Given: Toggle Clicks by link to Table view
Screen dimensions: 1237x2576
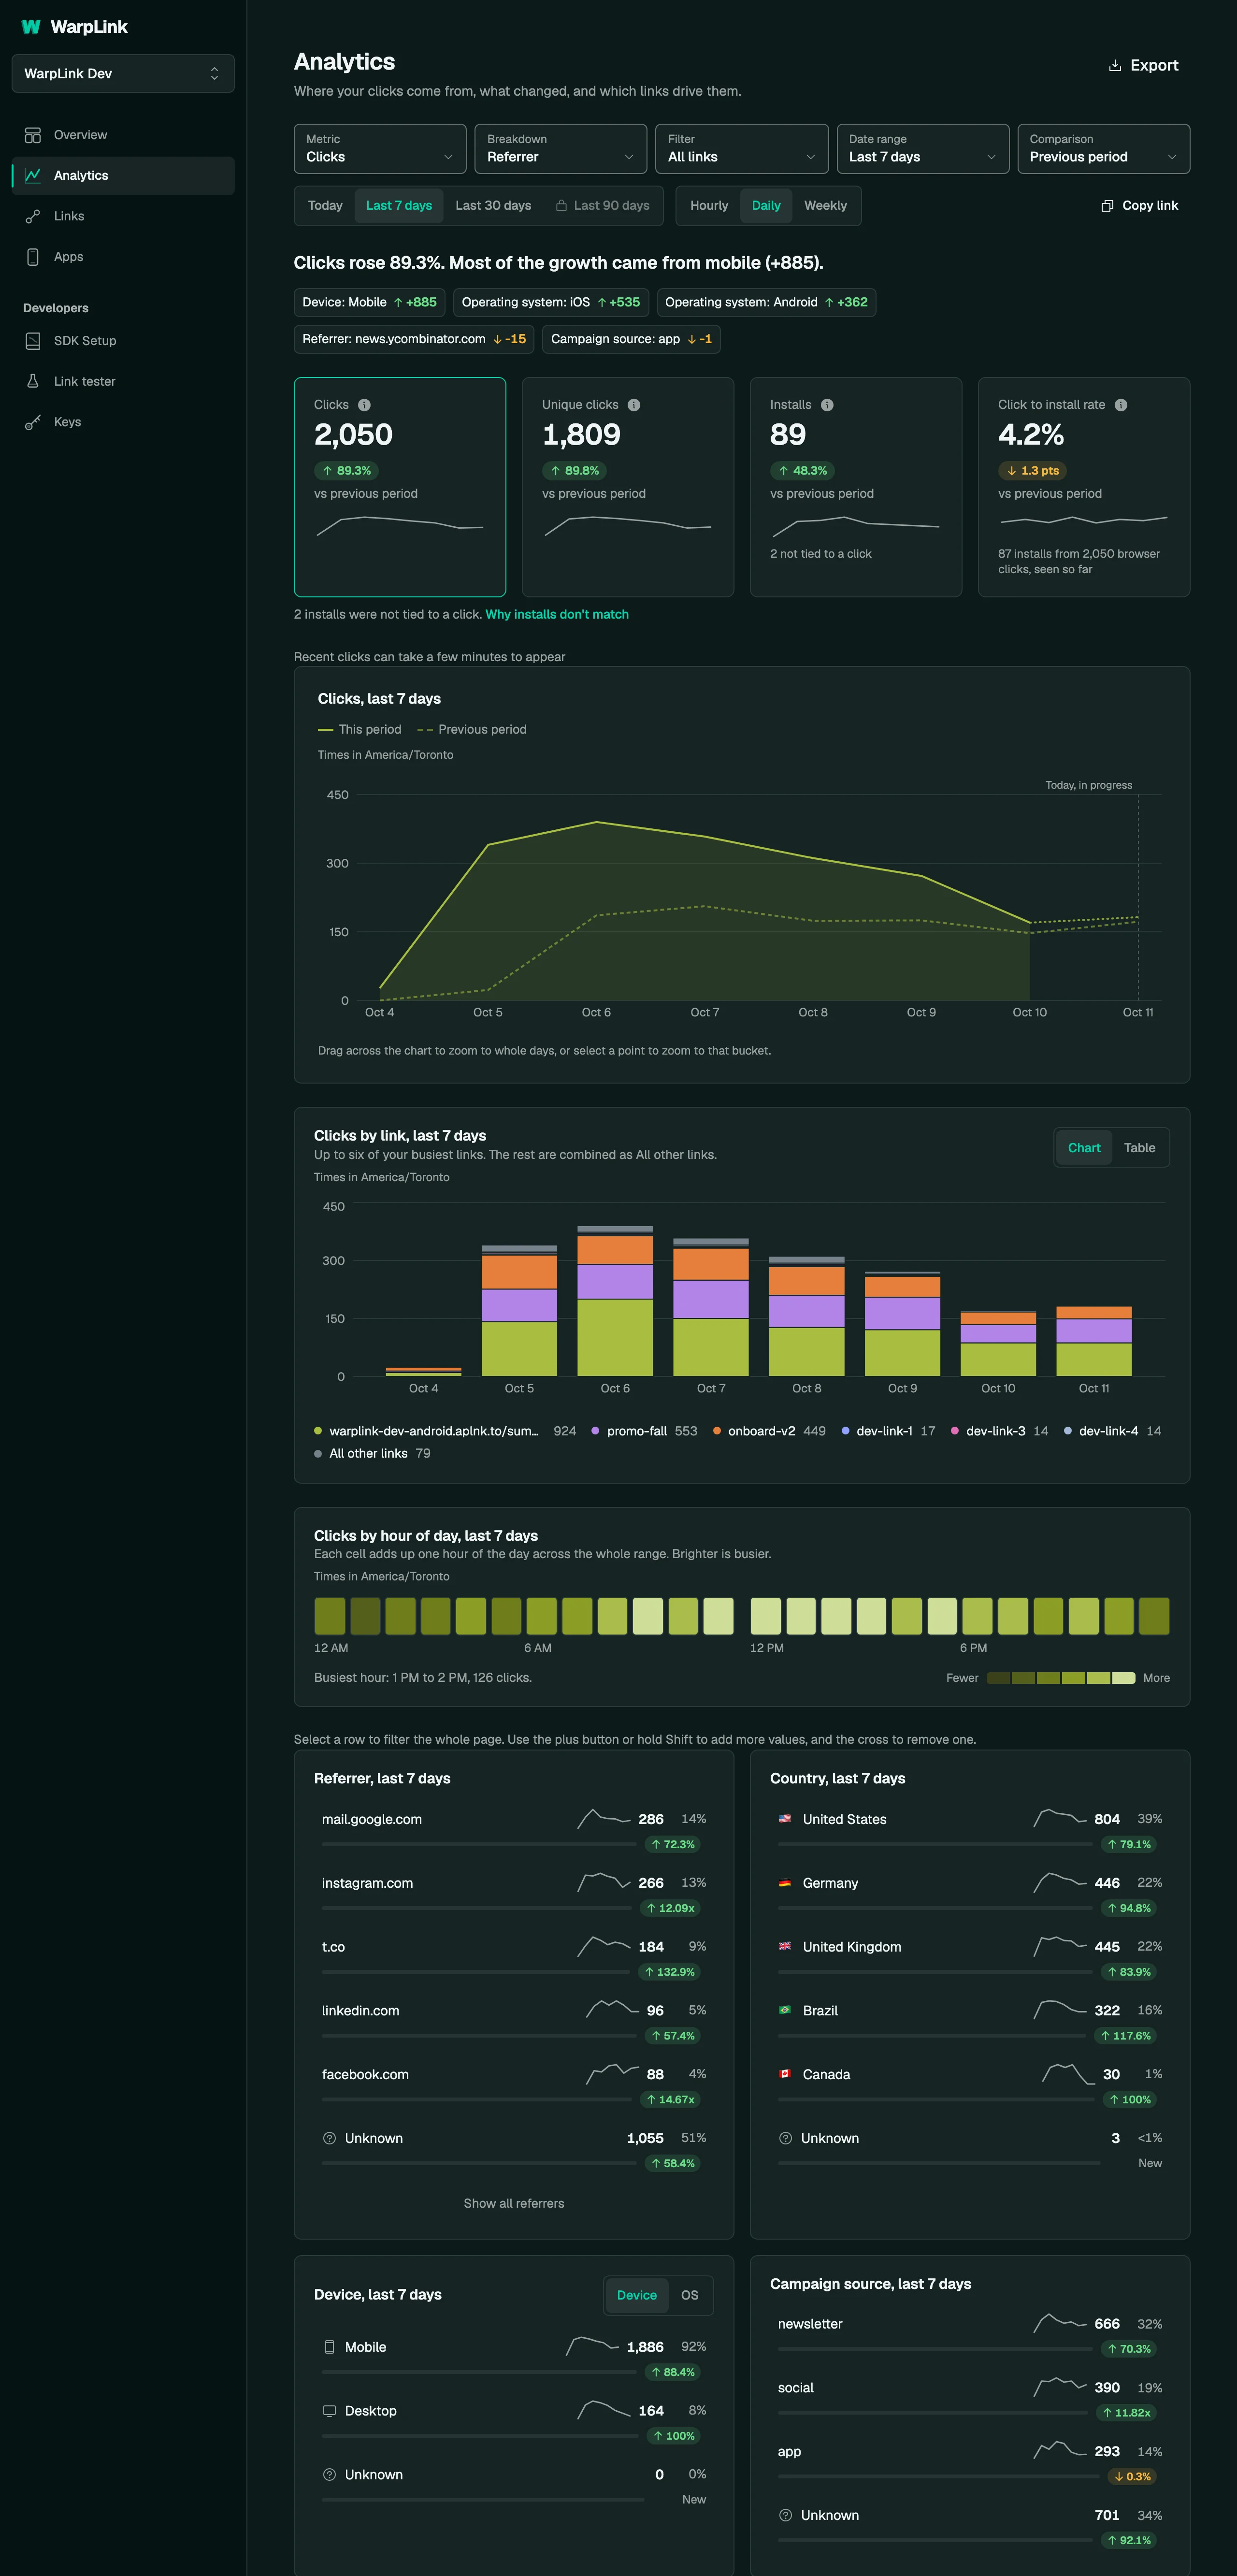Looking at the screenshot, I should 1139,1148.
